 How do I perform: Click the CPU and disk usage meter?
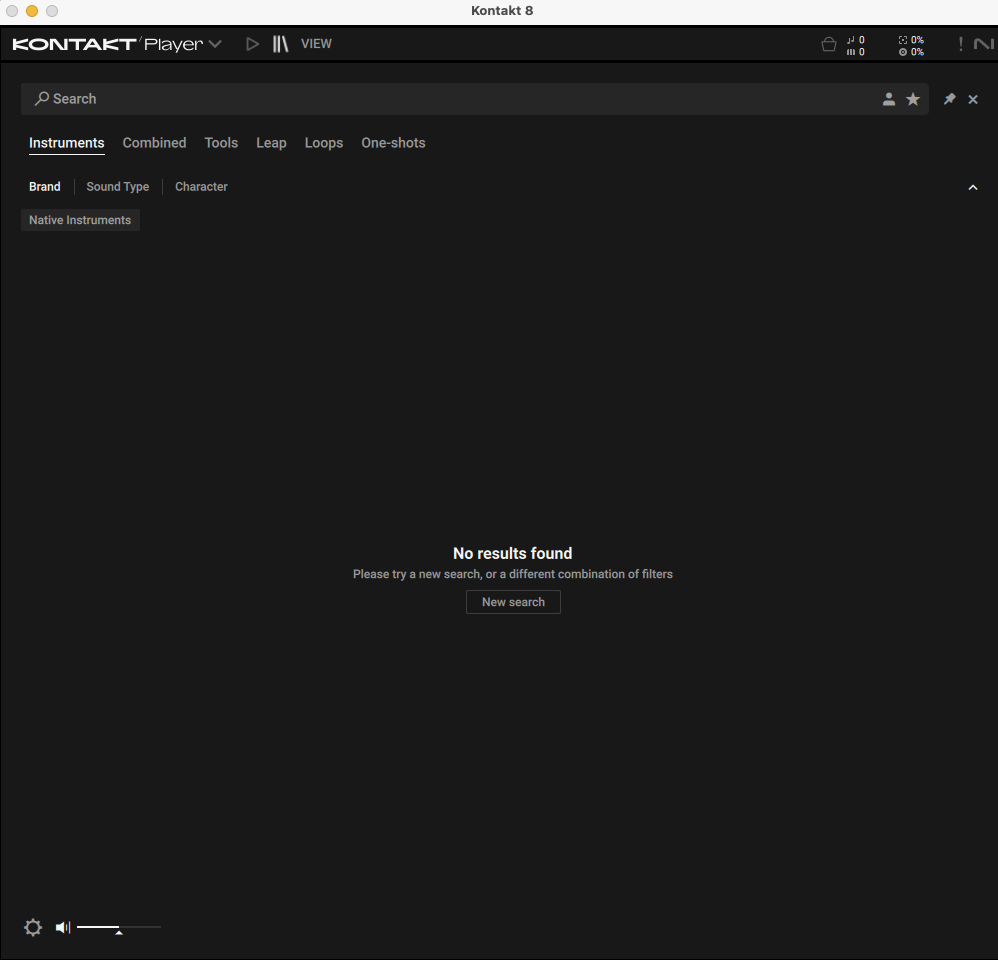[x=911, y=46]
